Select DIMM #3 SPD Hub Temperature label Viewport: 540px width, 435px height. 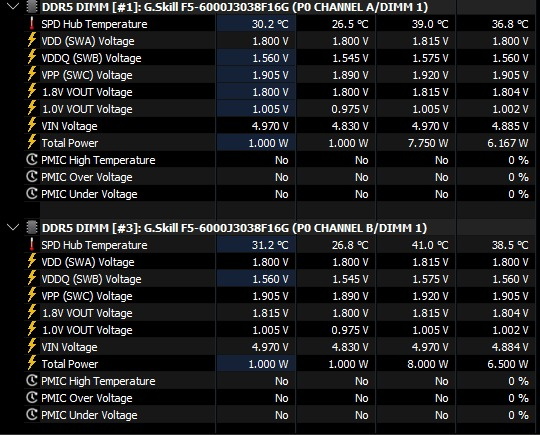click(x=94, y=245)
